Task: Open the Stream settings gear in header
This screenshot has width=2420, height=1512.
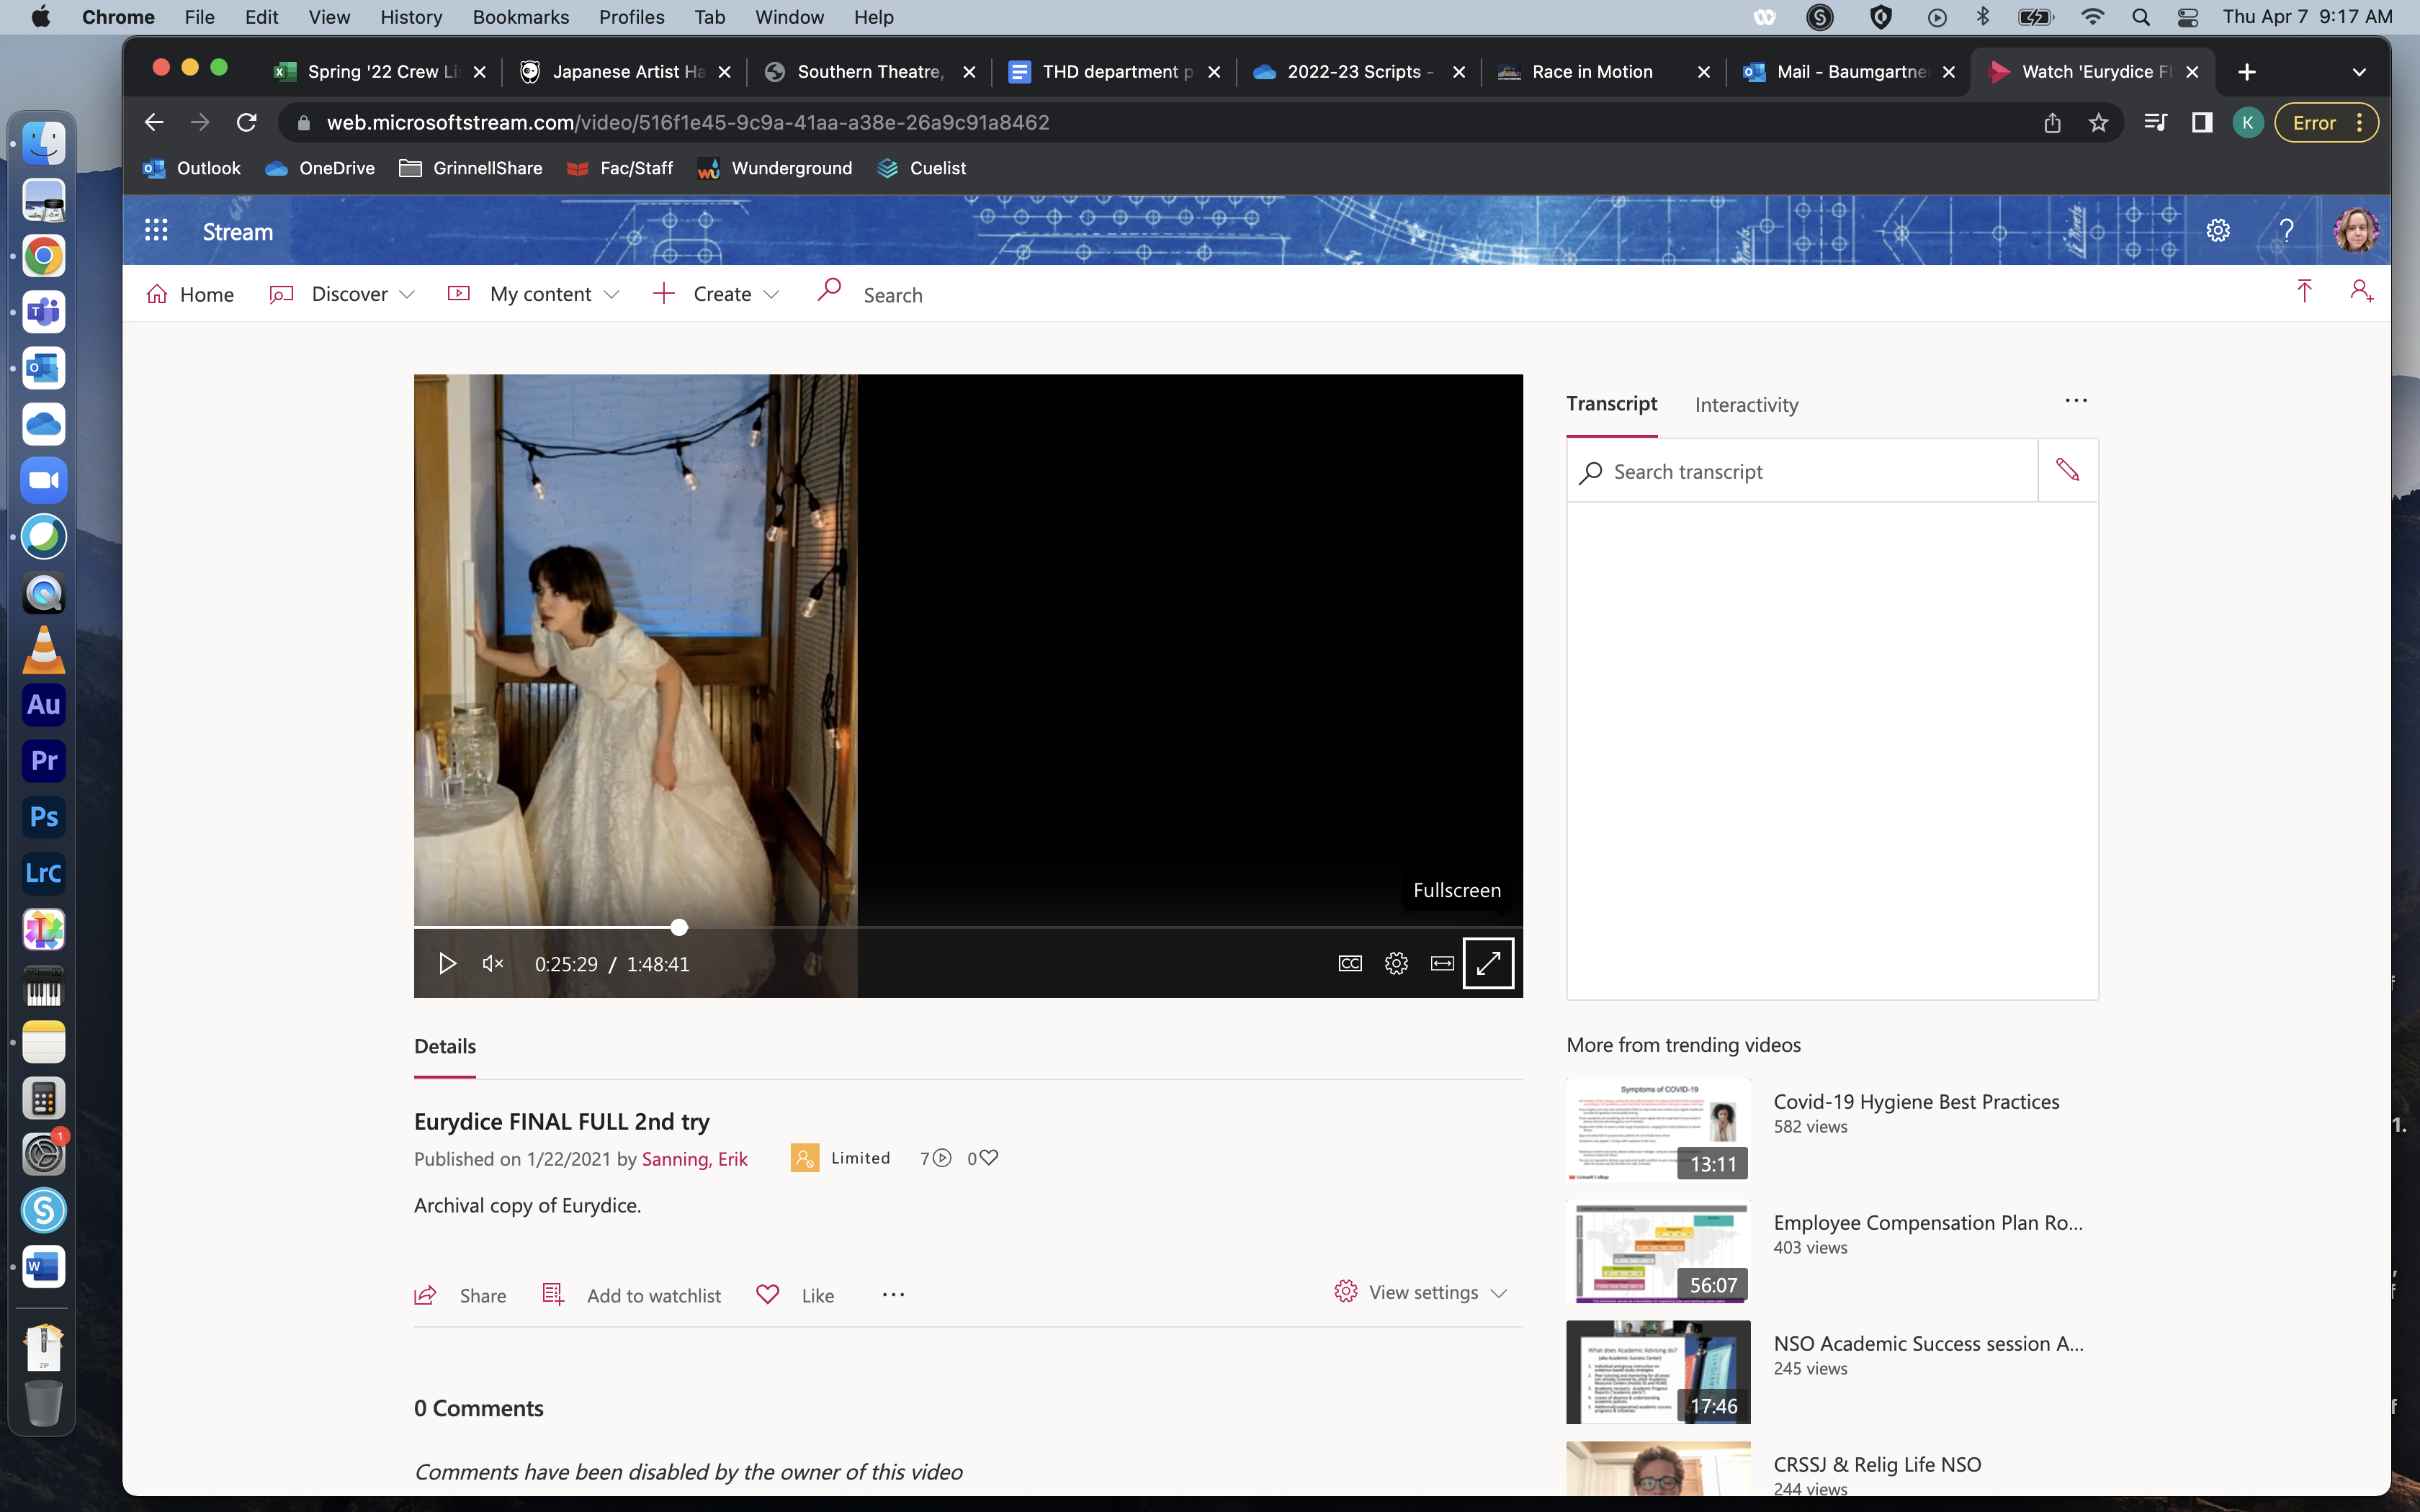Action: (2218, 231)
